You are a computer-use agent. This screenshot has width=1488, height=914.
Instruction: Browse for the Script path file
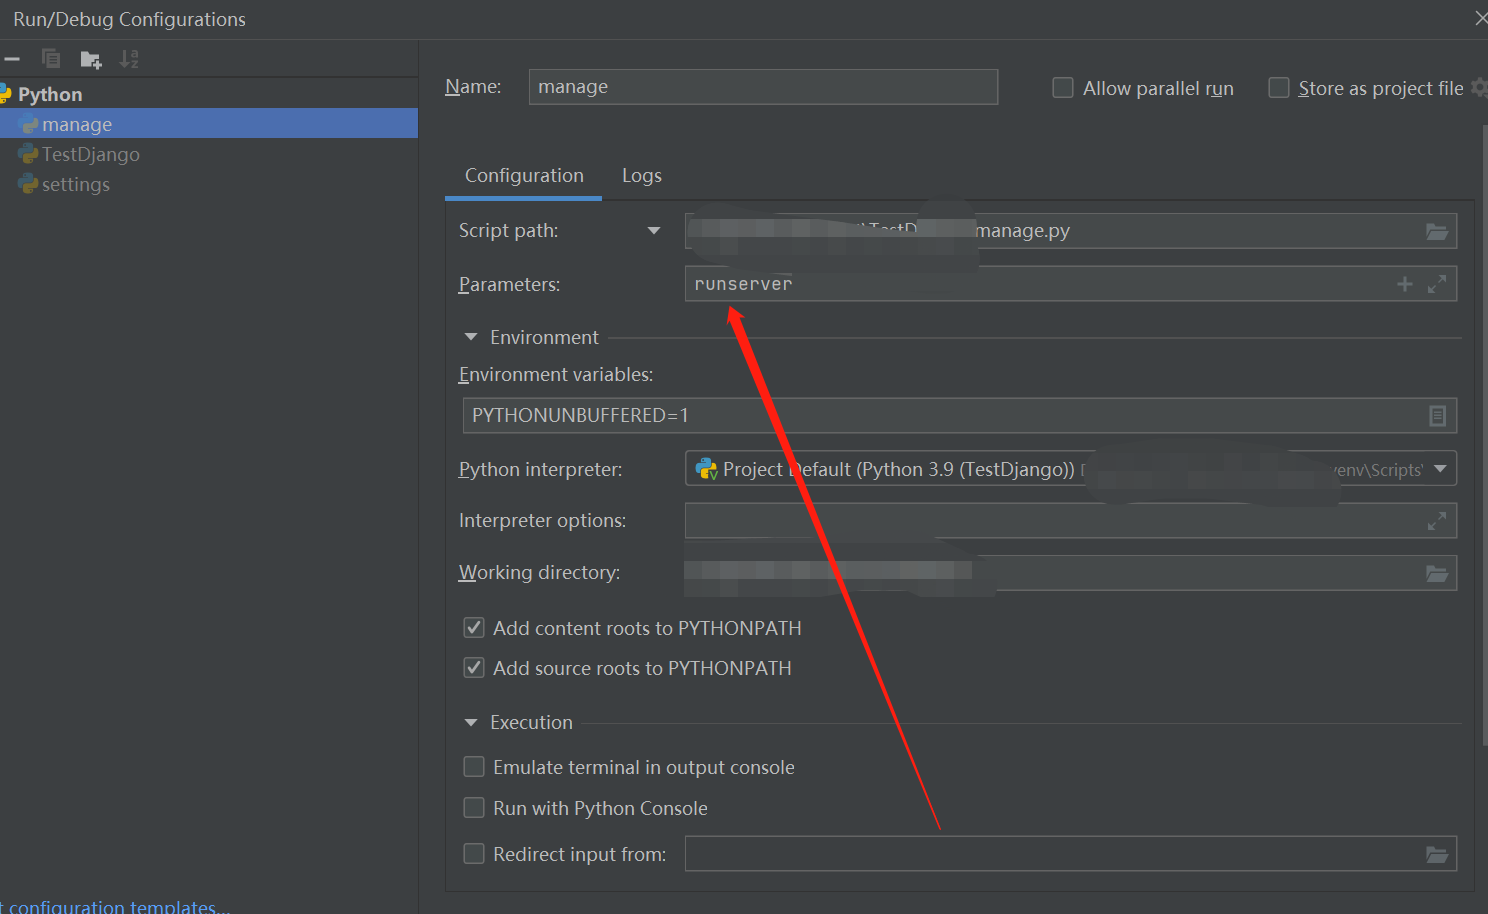[x=1437, y=231]
